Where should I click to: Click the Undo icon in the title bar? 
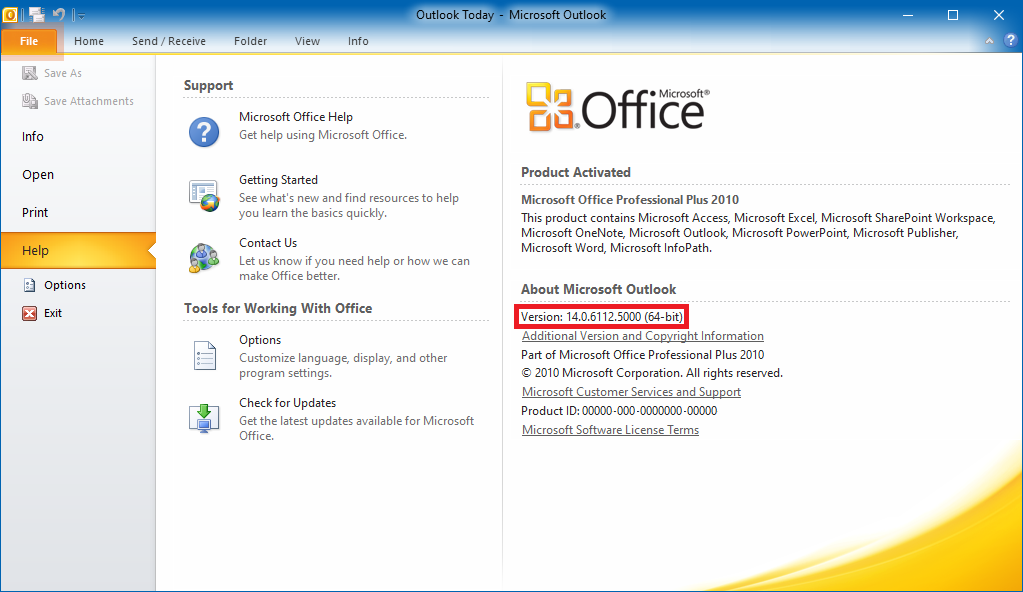click(x=59, y=14)
